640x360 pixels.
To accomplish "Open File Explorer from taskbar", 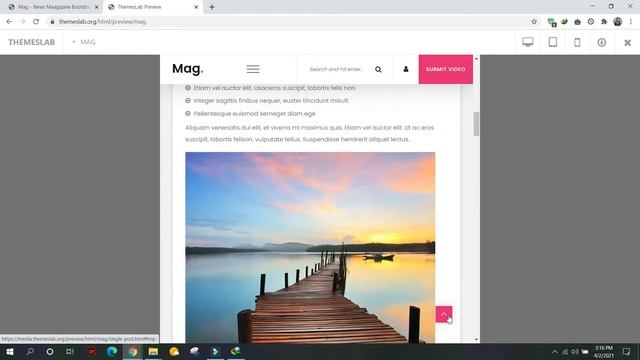I will coord(153,351).
